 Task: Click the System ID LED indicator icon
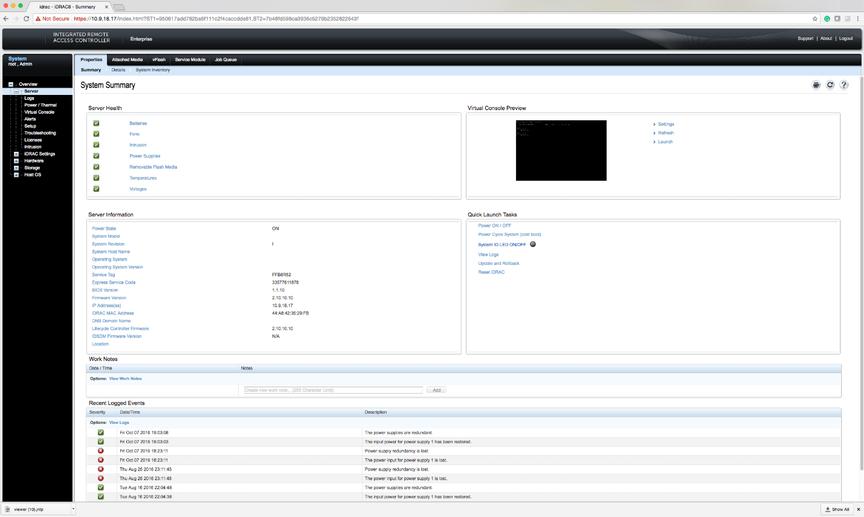tap(533, 244)
